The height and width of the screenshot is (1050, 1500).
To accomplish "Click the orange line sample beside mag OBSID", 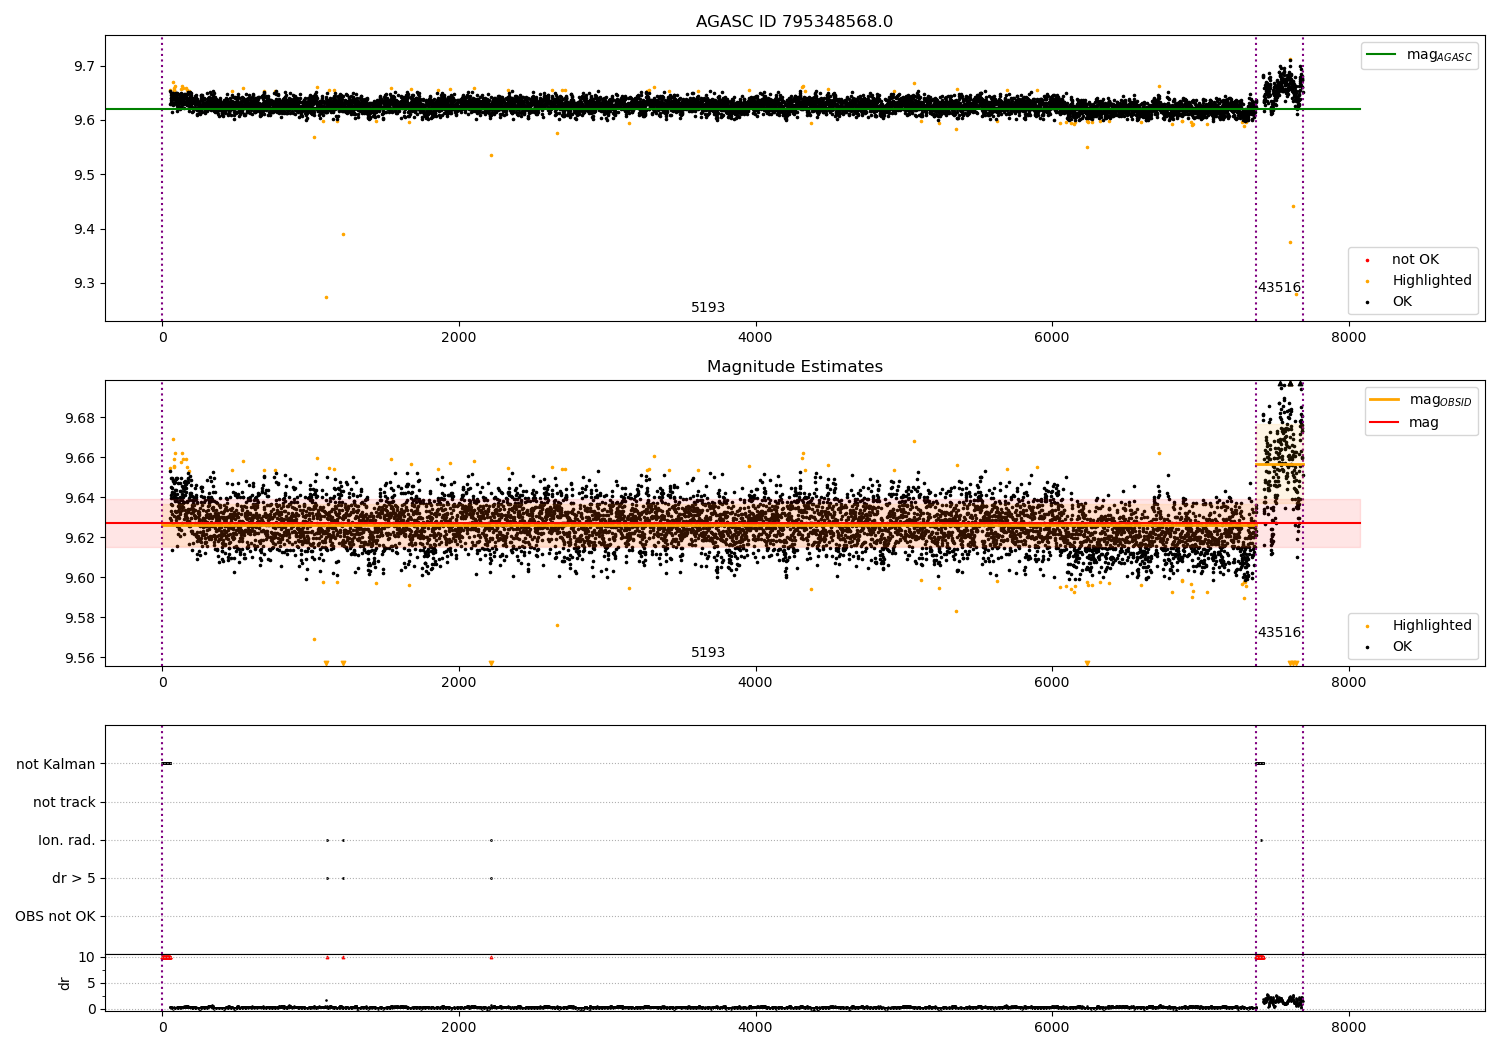I will tap(1385, 399).
